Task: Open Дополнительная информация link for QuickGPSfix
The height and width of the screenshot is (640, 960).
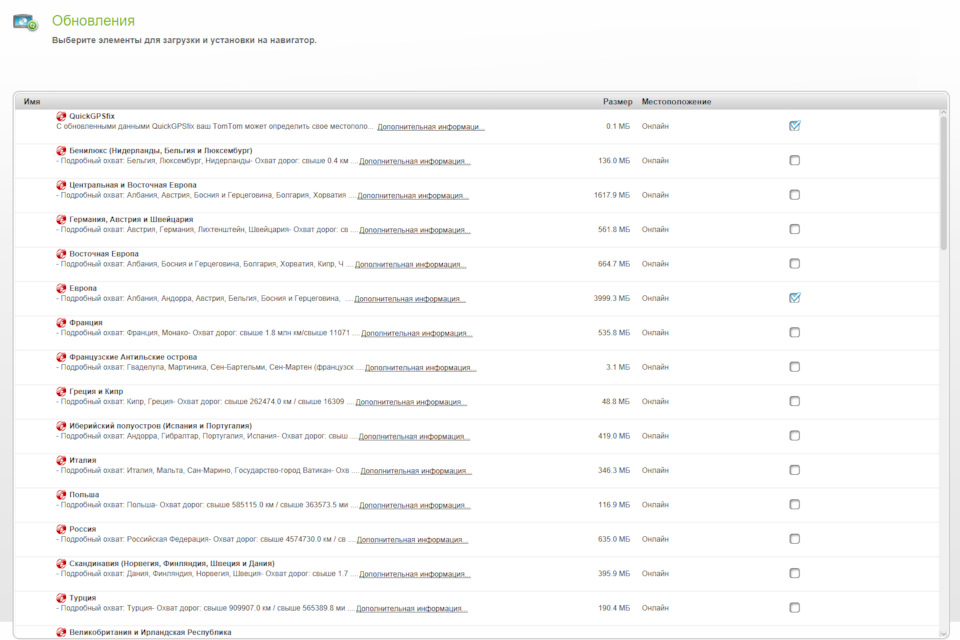Action: click(430, 127)
